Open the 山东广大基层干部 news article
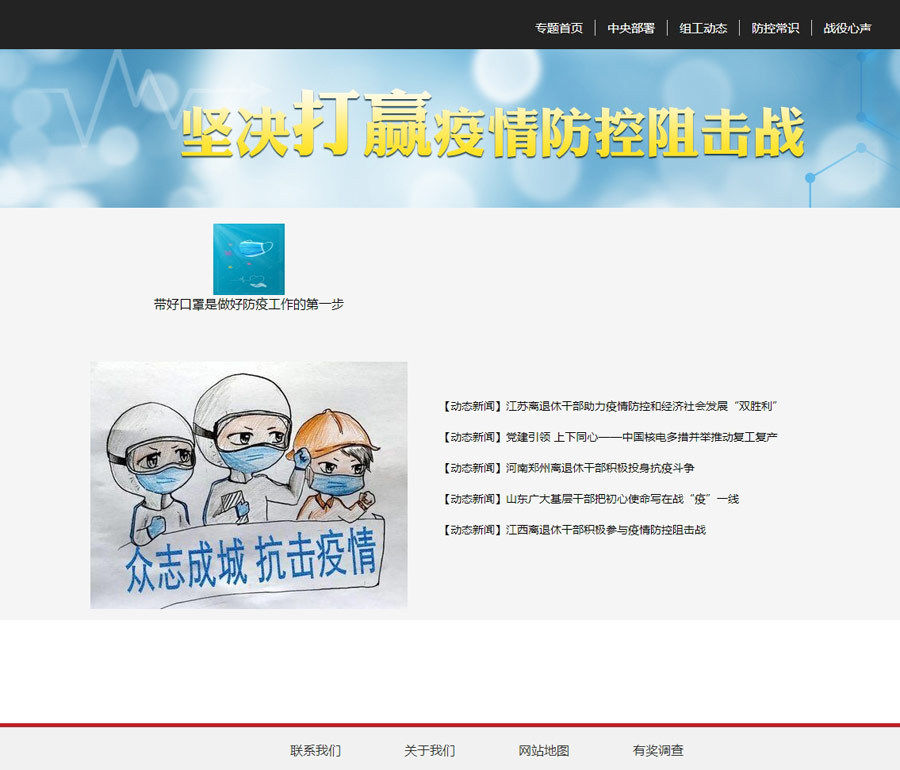The height and width of the screenshot is (770, 900). (622, 499)
